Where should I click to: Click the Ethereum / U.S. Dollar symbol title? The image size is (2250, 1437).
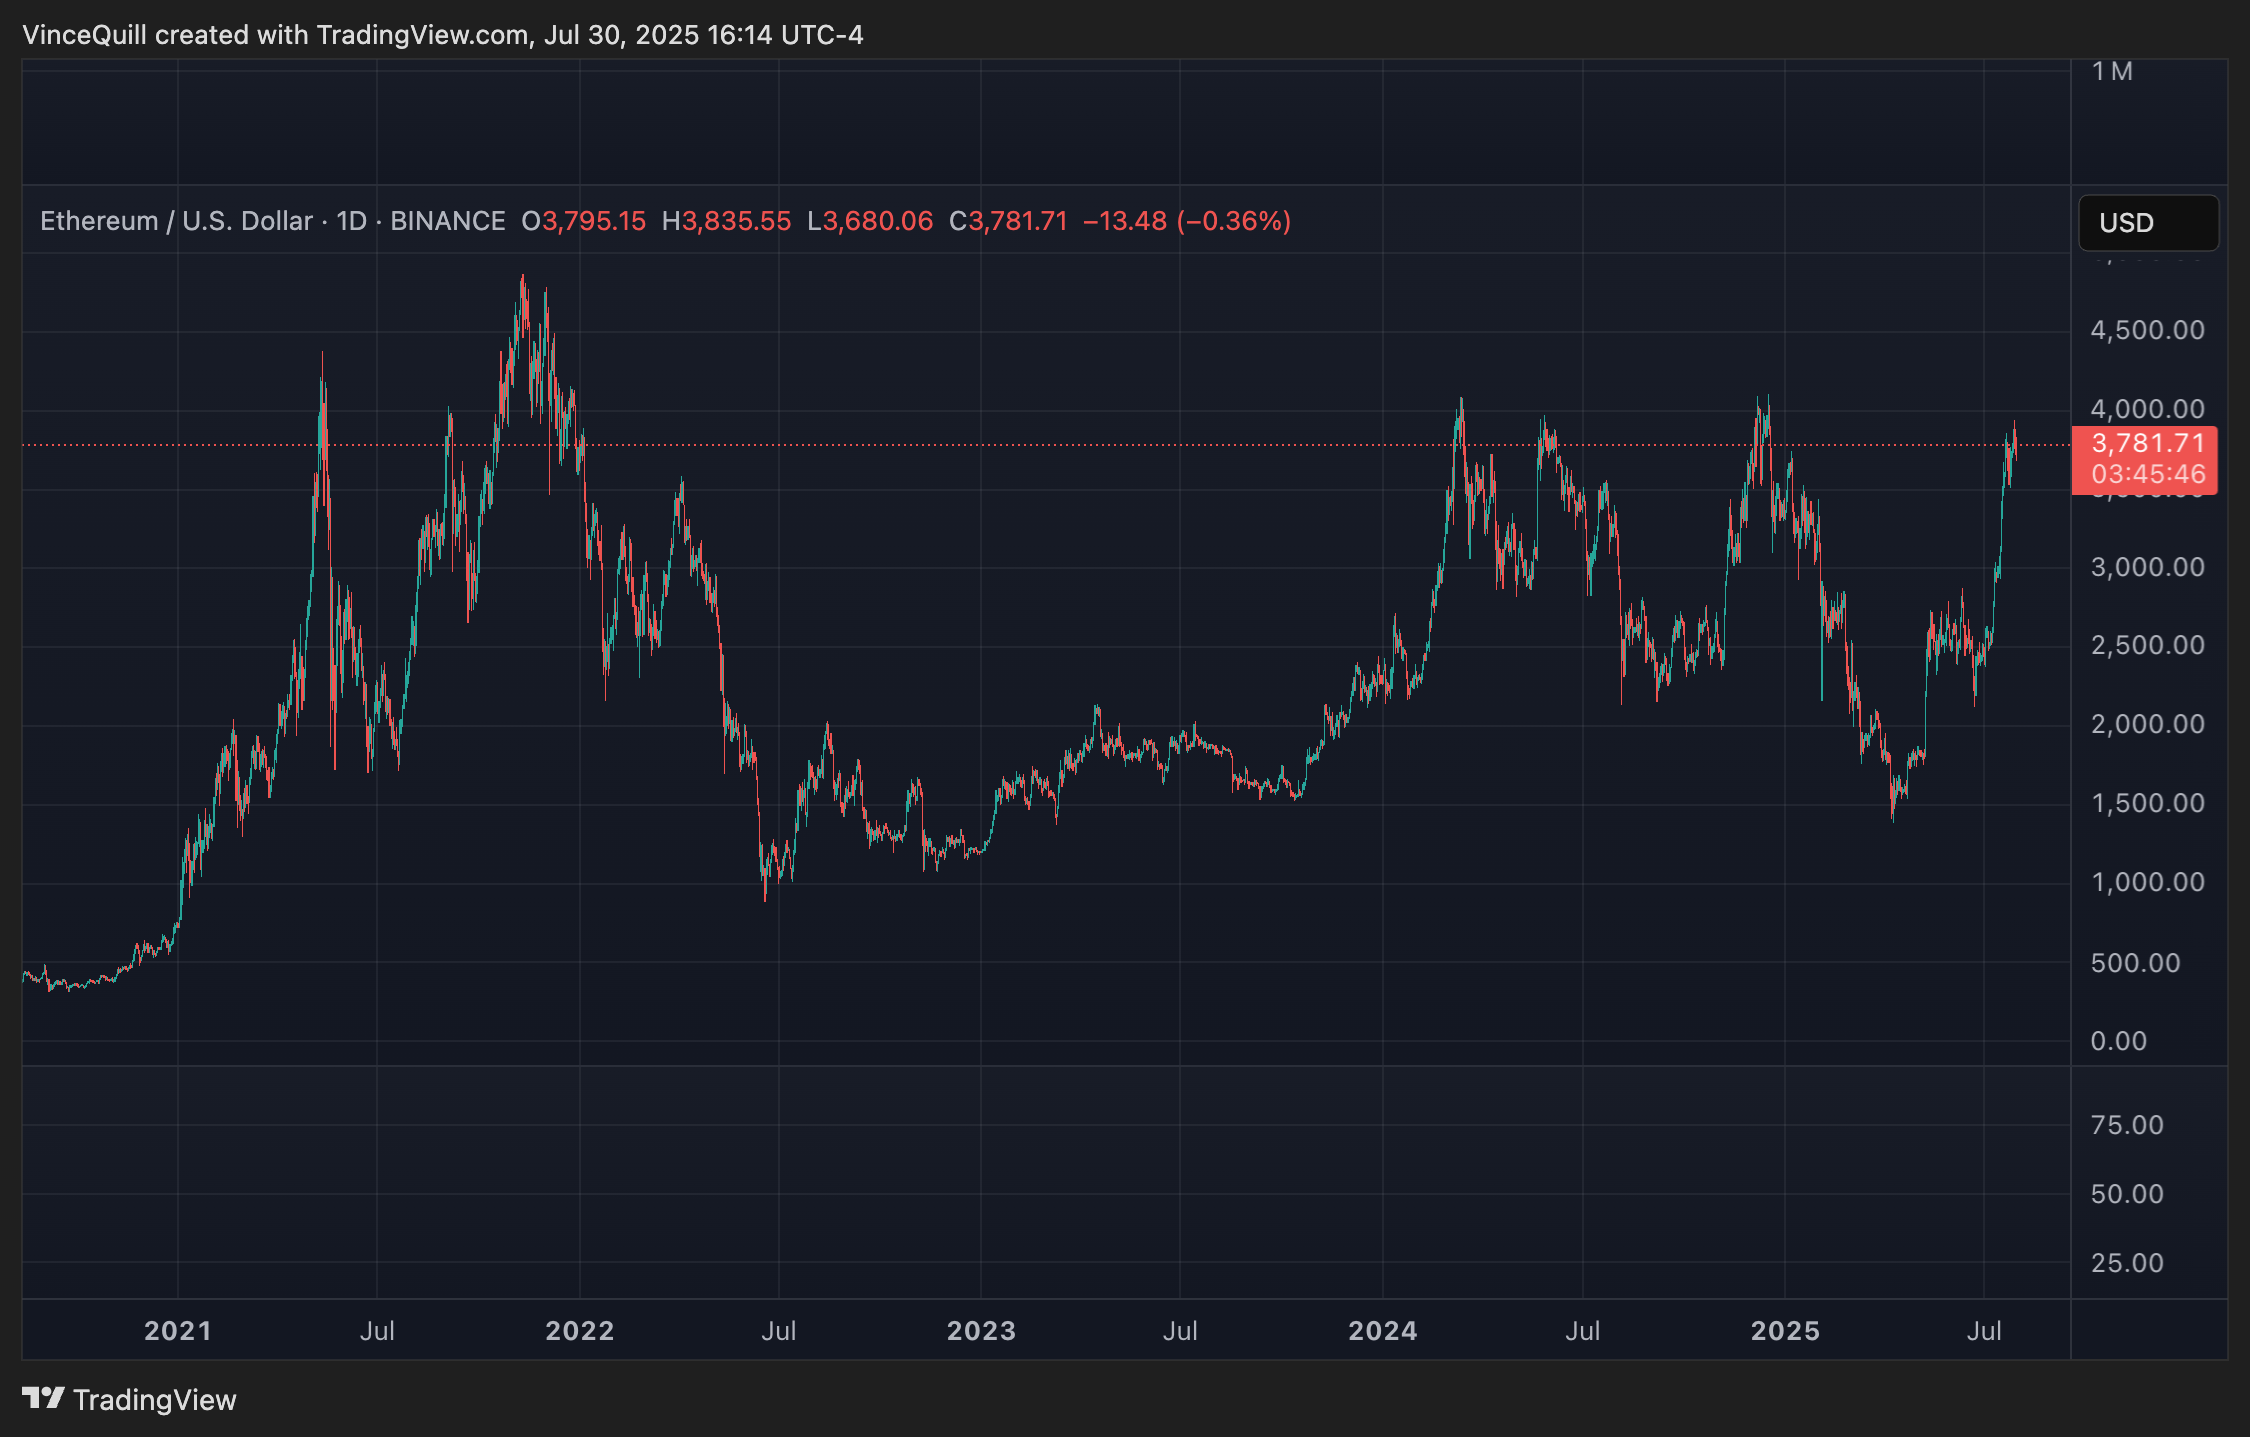pos(176,221)
